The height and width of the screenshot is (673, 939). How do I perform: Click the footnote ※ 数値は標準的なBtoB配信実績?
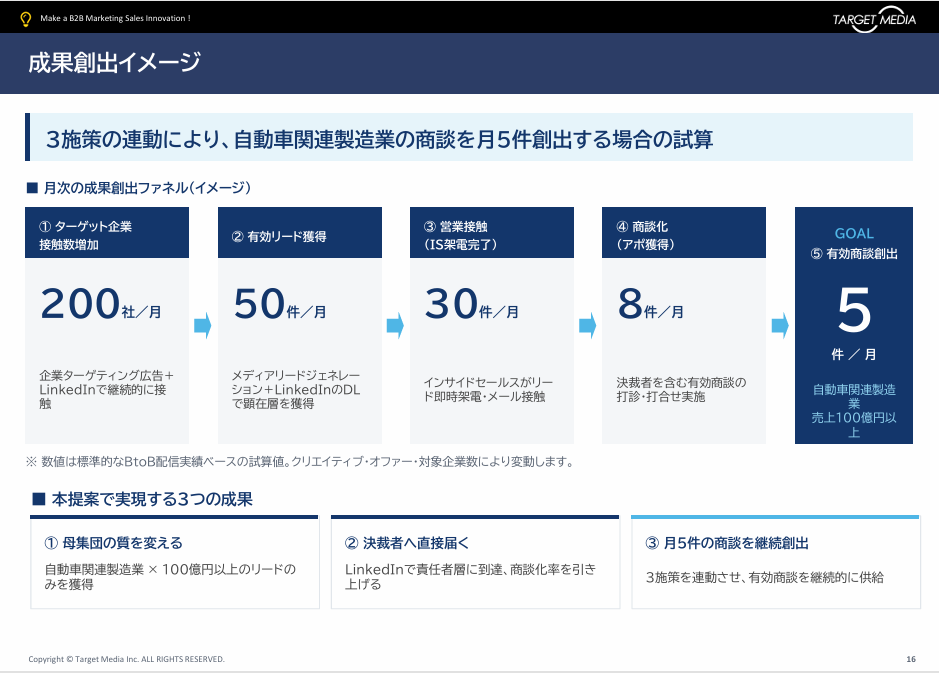click(x=301, y=462)
